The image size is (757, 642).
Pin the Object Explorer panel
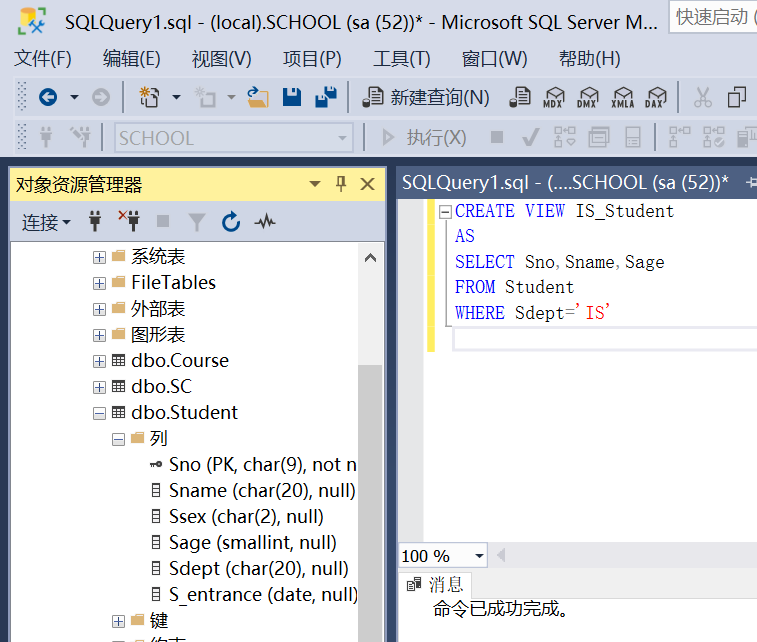[341, 184]
